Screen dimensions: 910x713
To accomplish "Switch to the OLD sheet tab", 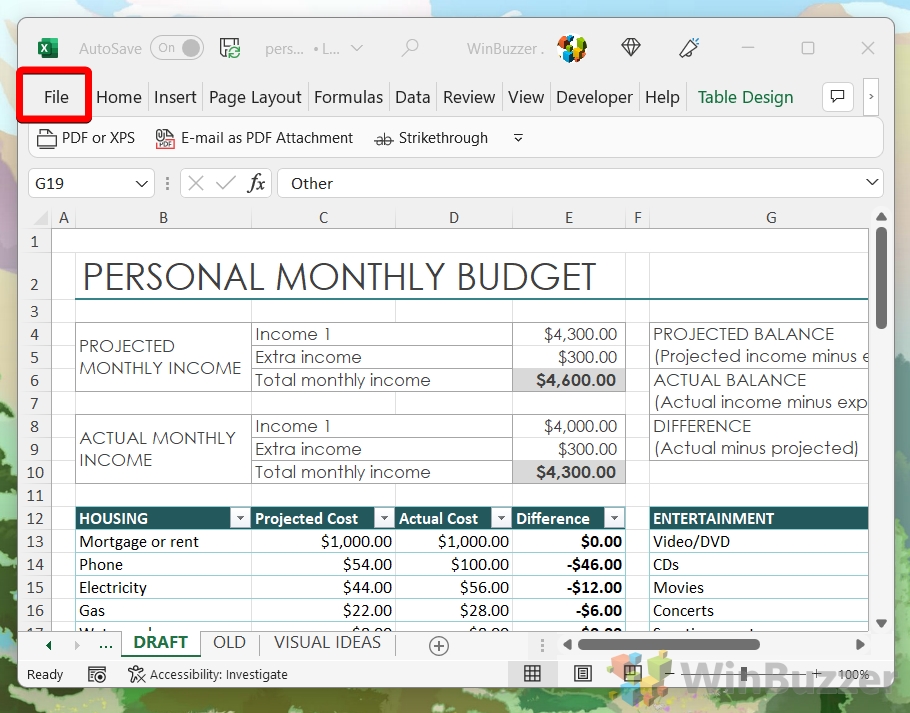I will pyautogui.click(x=229, y=643).
